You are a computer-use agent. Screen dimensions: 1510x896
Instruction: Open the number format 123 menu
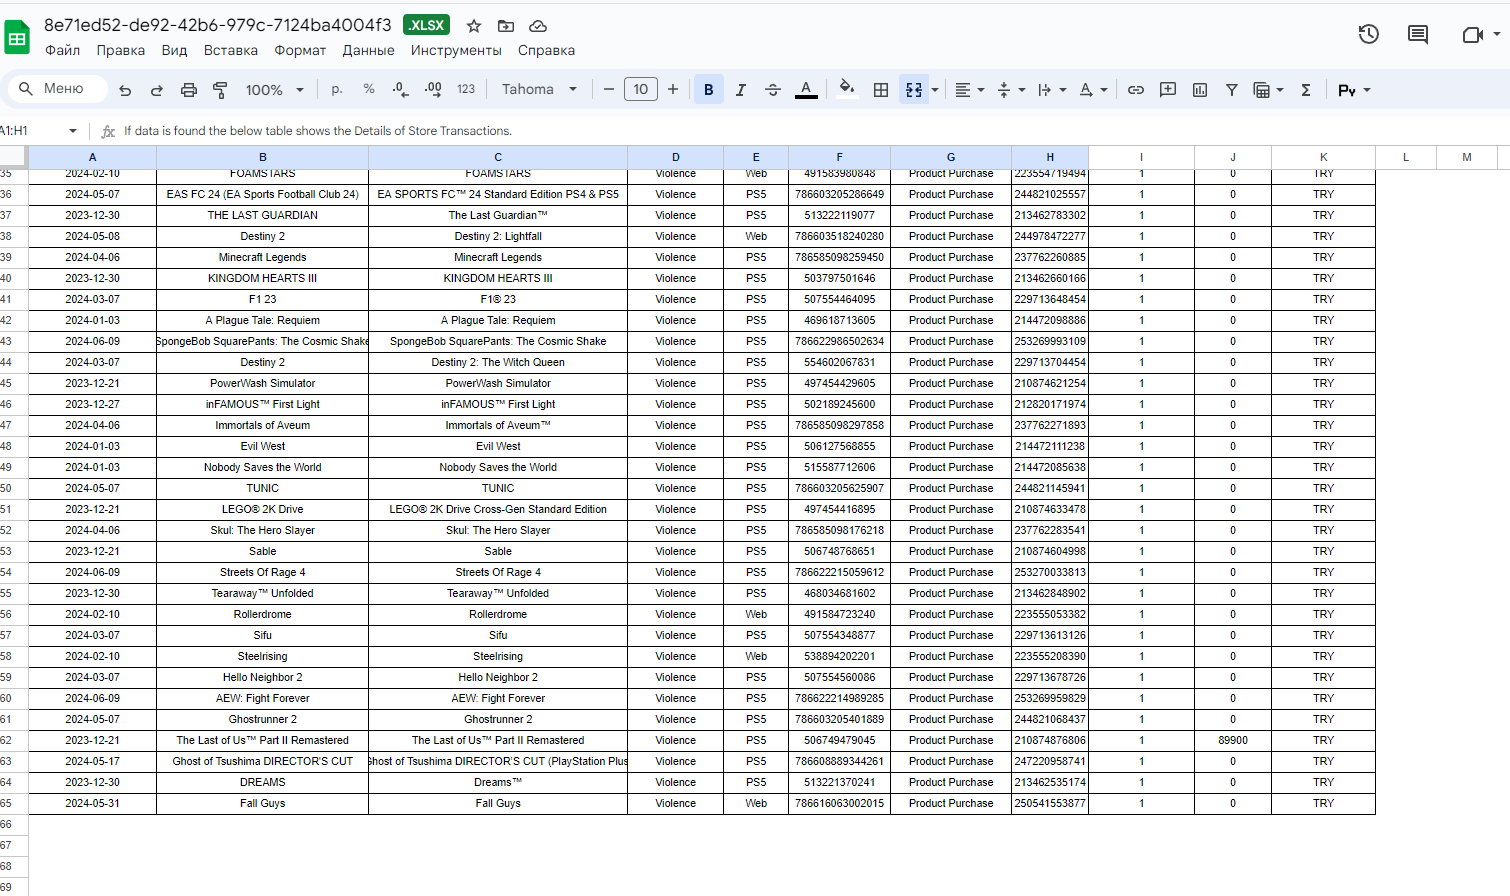click(x=466, y=89)
